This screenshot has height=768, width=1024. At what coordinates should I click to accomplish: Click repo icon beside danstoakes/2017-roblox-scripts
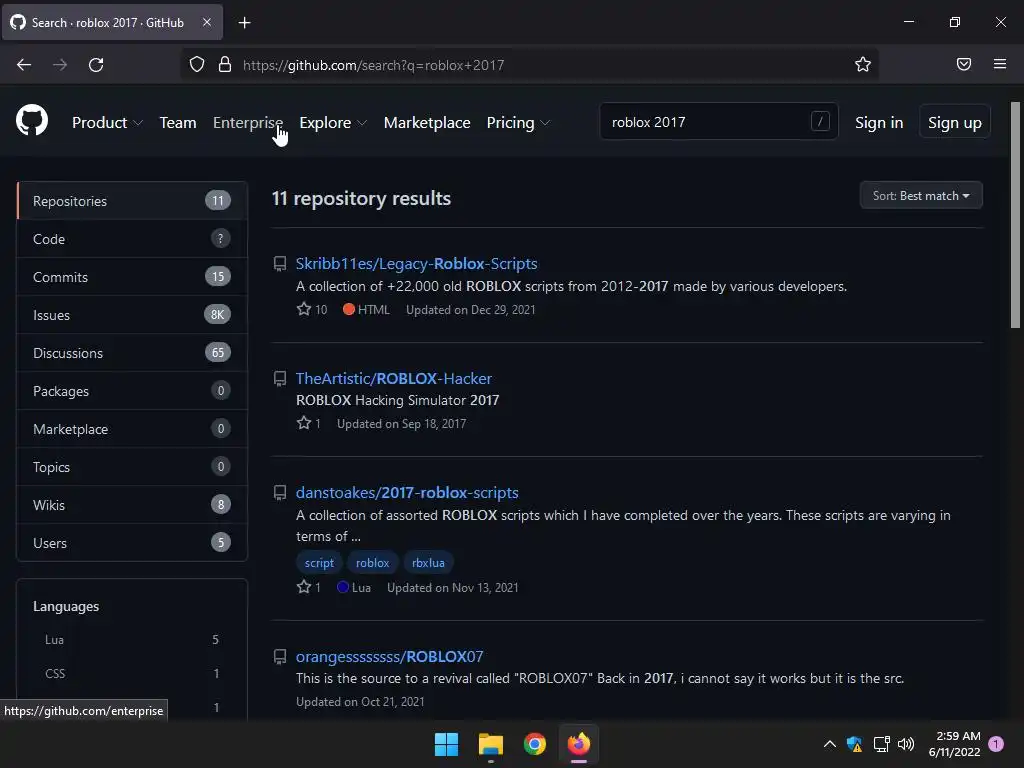[x=280, y=493]
